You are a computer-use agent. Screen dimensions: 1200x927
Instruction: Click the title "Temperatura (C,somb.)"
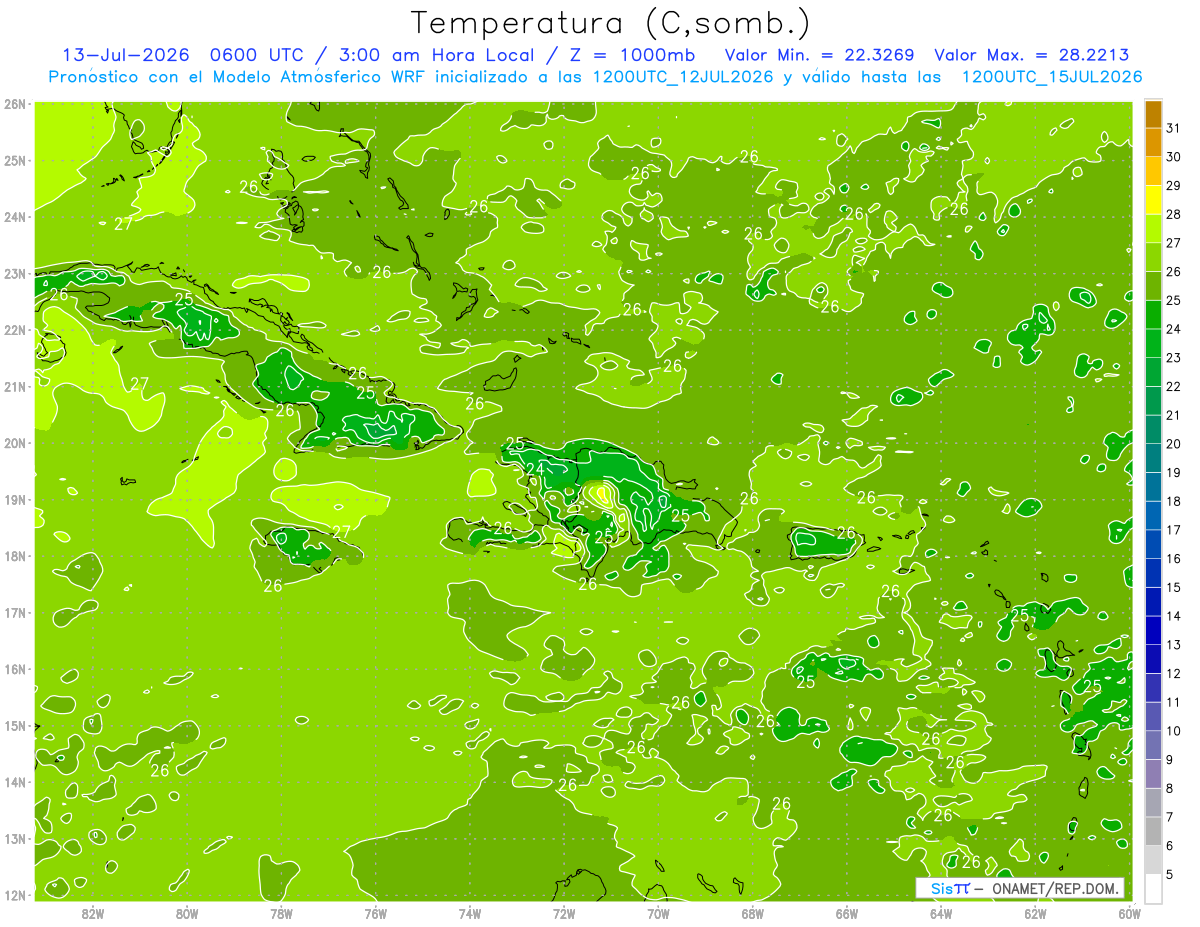pyautogui.click(x=610, y=22)
